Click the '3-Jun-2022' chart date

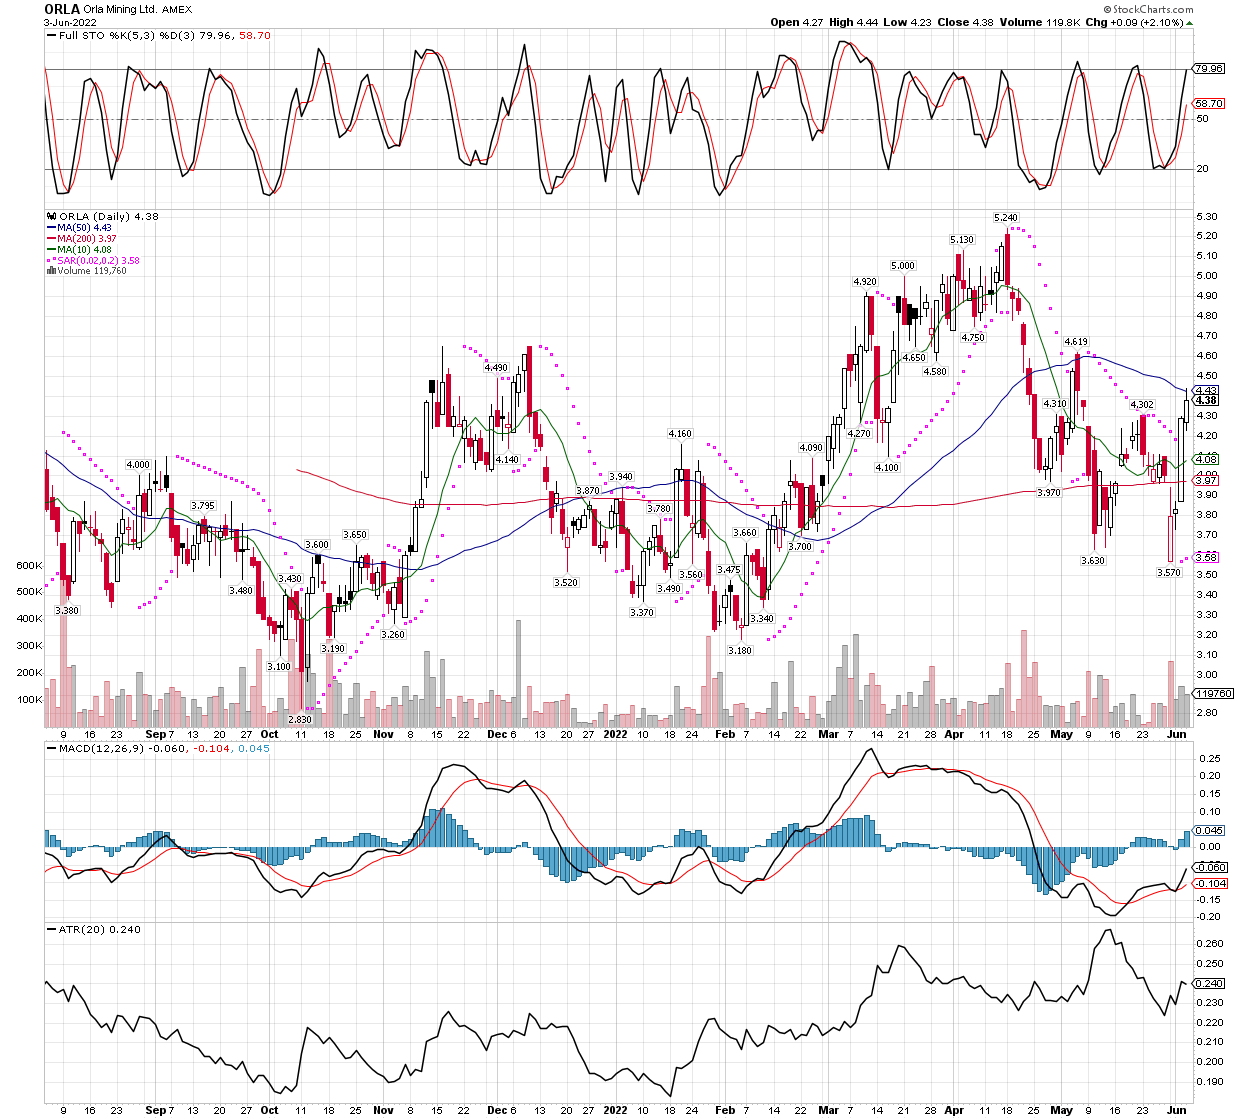click(68, 22)
